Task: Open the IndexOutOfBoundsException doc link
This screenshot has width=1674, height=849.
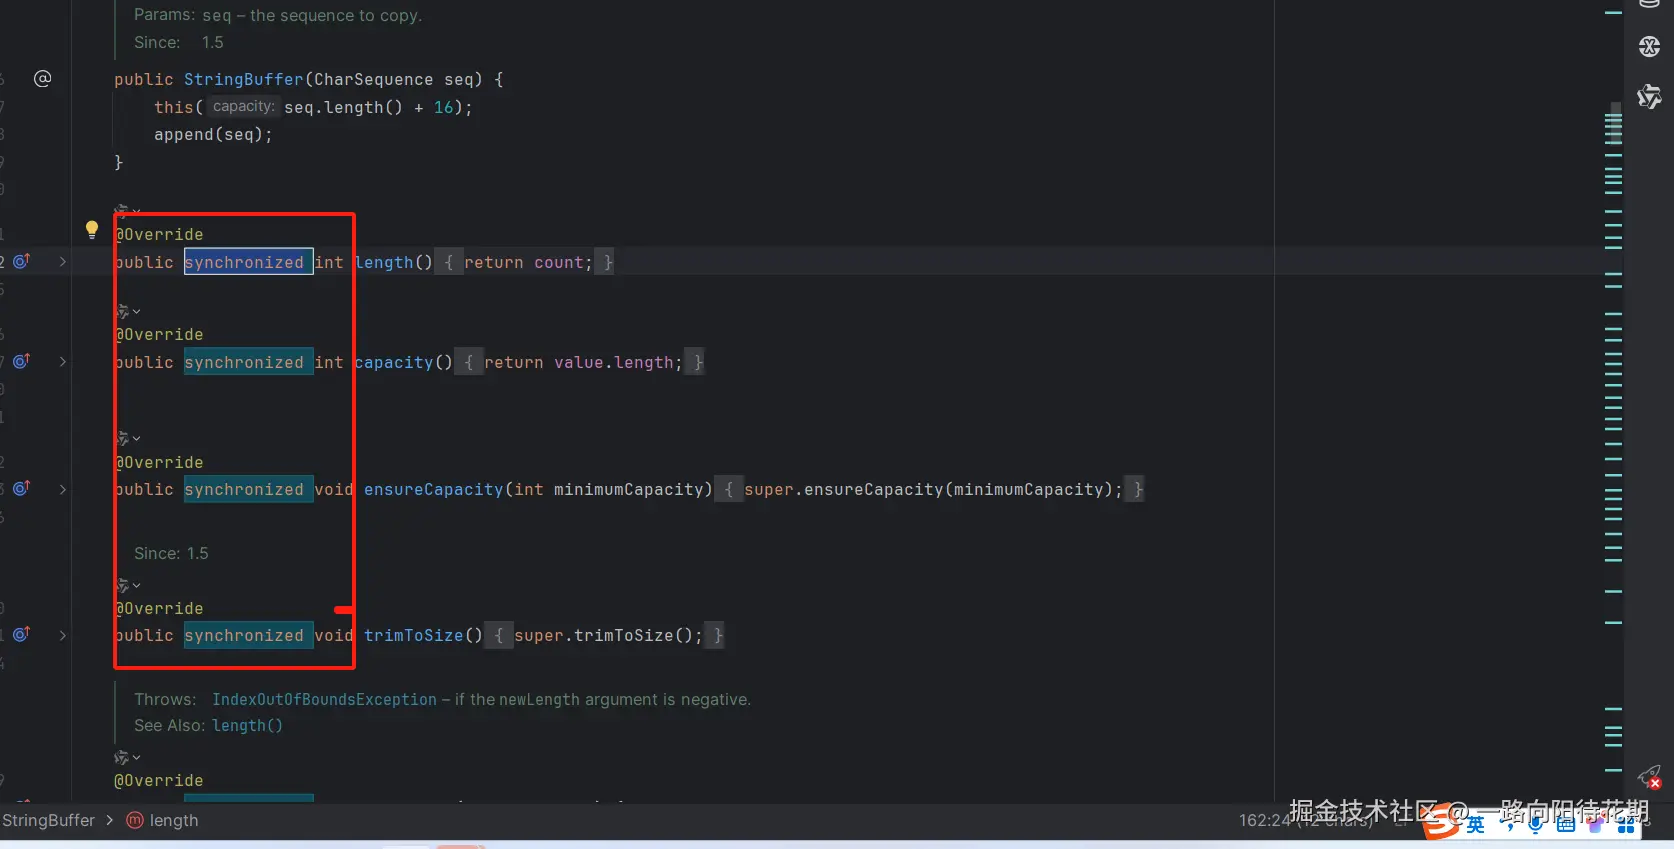Action: 324,699
